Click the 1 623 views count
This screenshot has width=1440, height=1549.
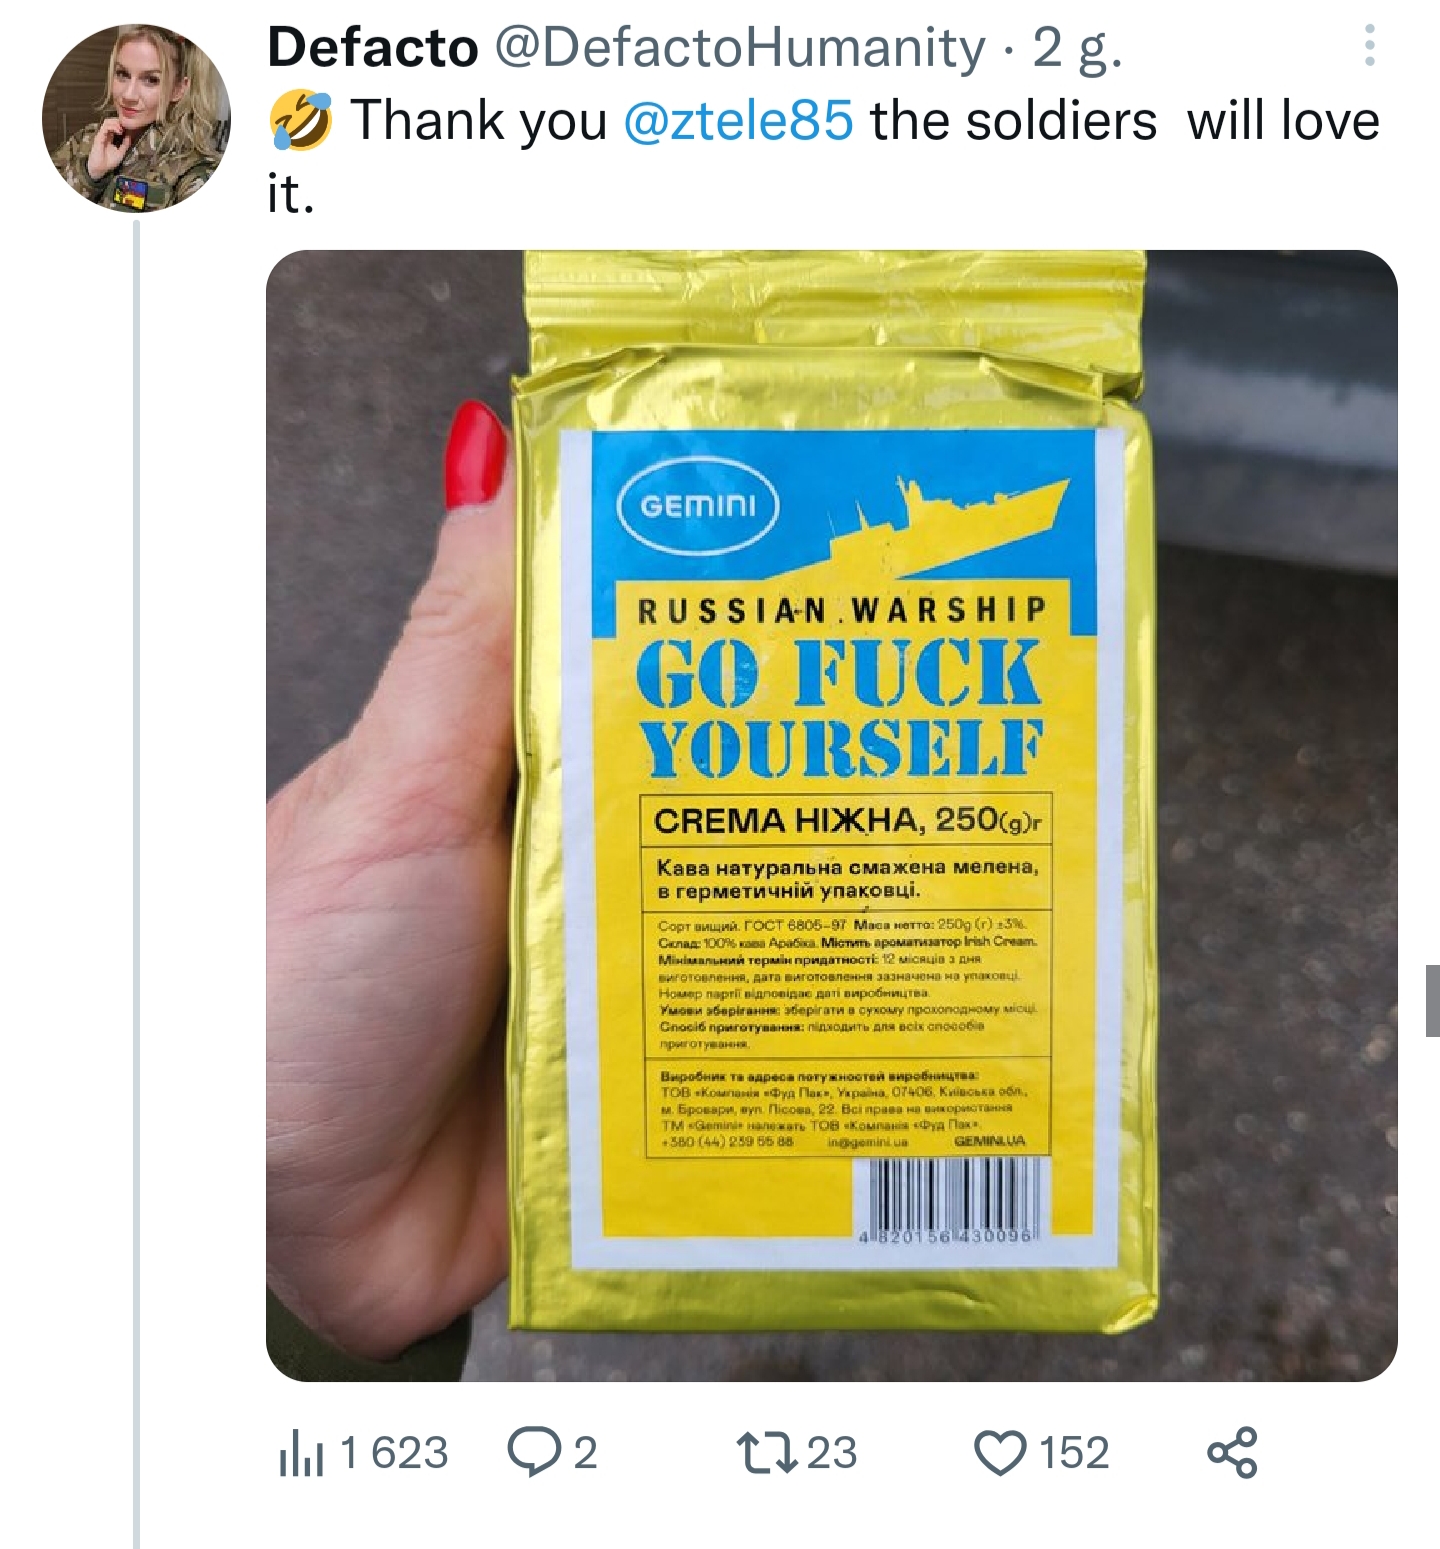394,1453
